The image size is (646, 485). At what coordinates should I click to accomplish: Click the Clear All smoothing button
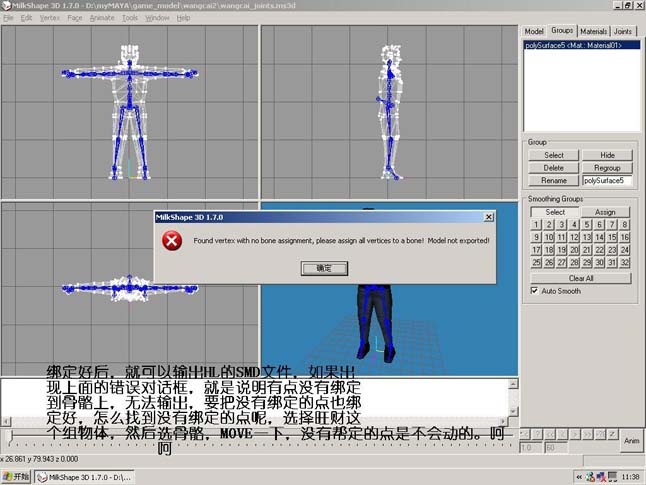581,278
